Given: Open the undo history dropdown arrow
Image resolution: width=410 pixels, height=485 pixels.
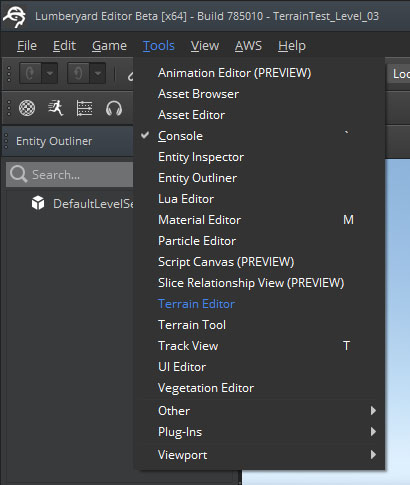Looking at the screenshot, I should tap(50, 73).
